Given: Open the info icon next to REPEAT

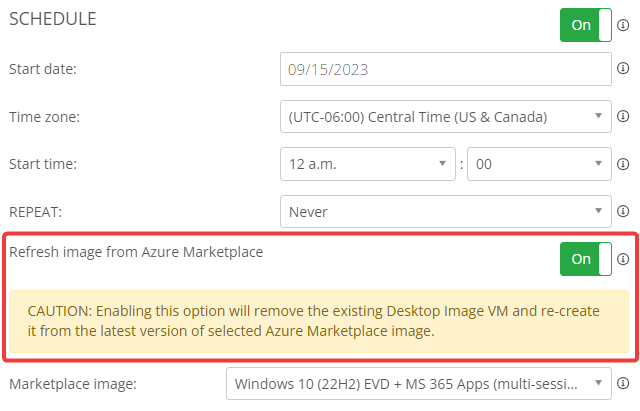Looking at the screenshot, I should coord(624,212).
